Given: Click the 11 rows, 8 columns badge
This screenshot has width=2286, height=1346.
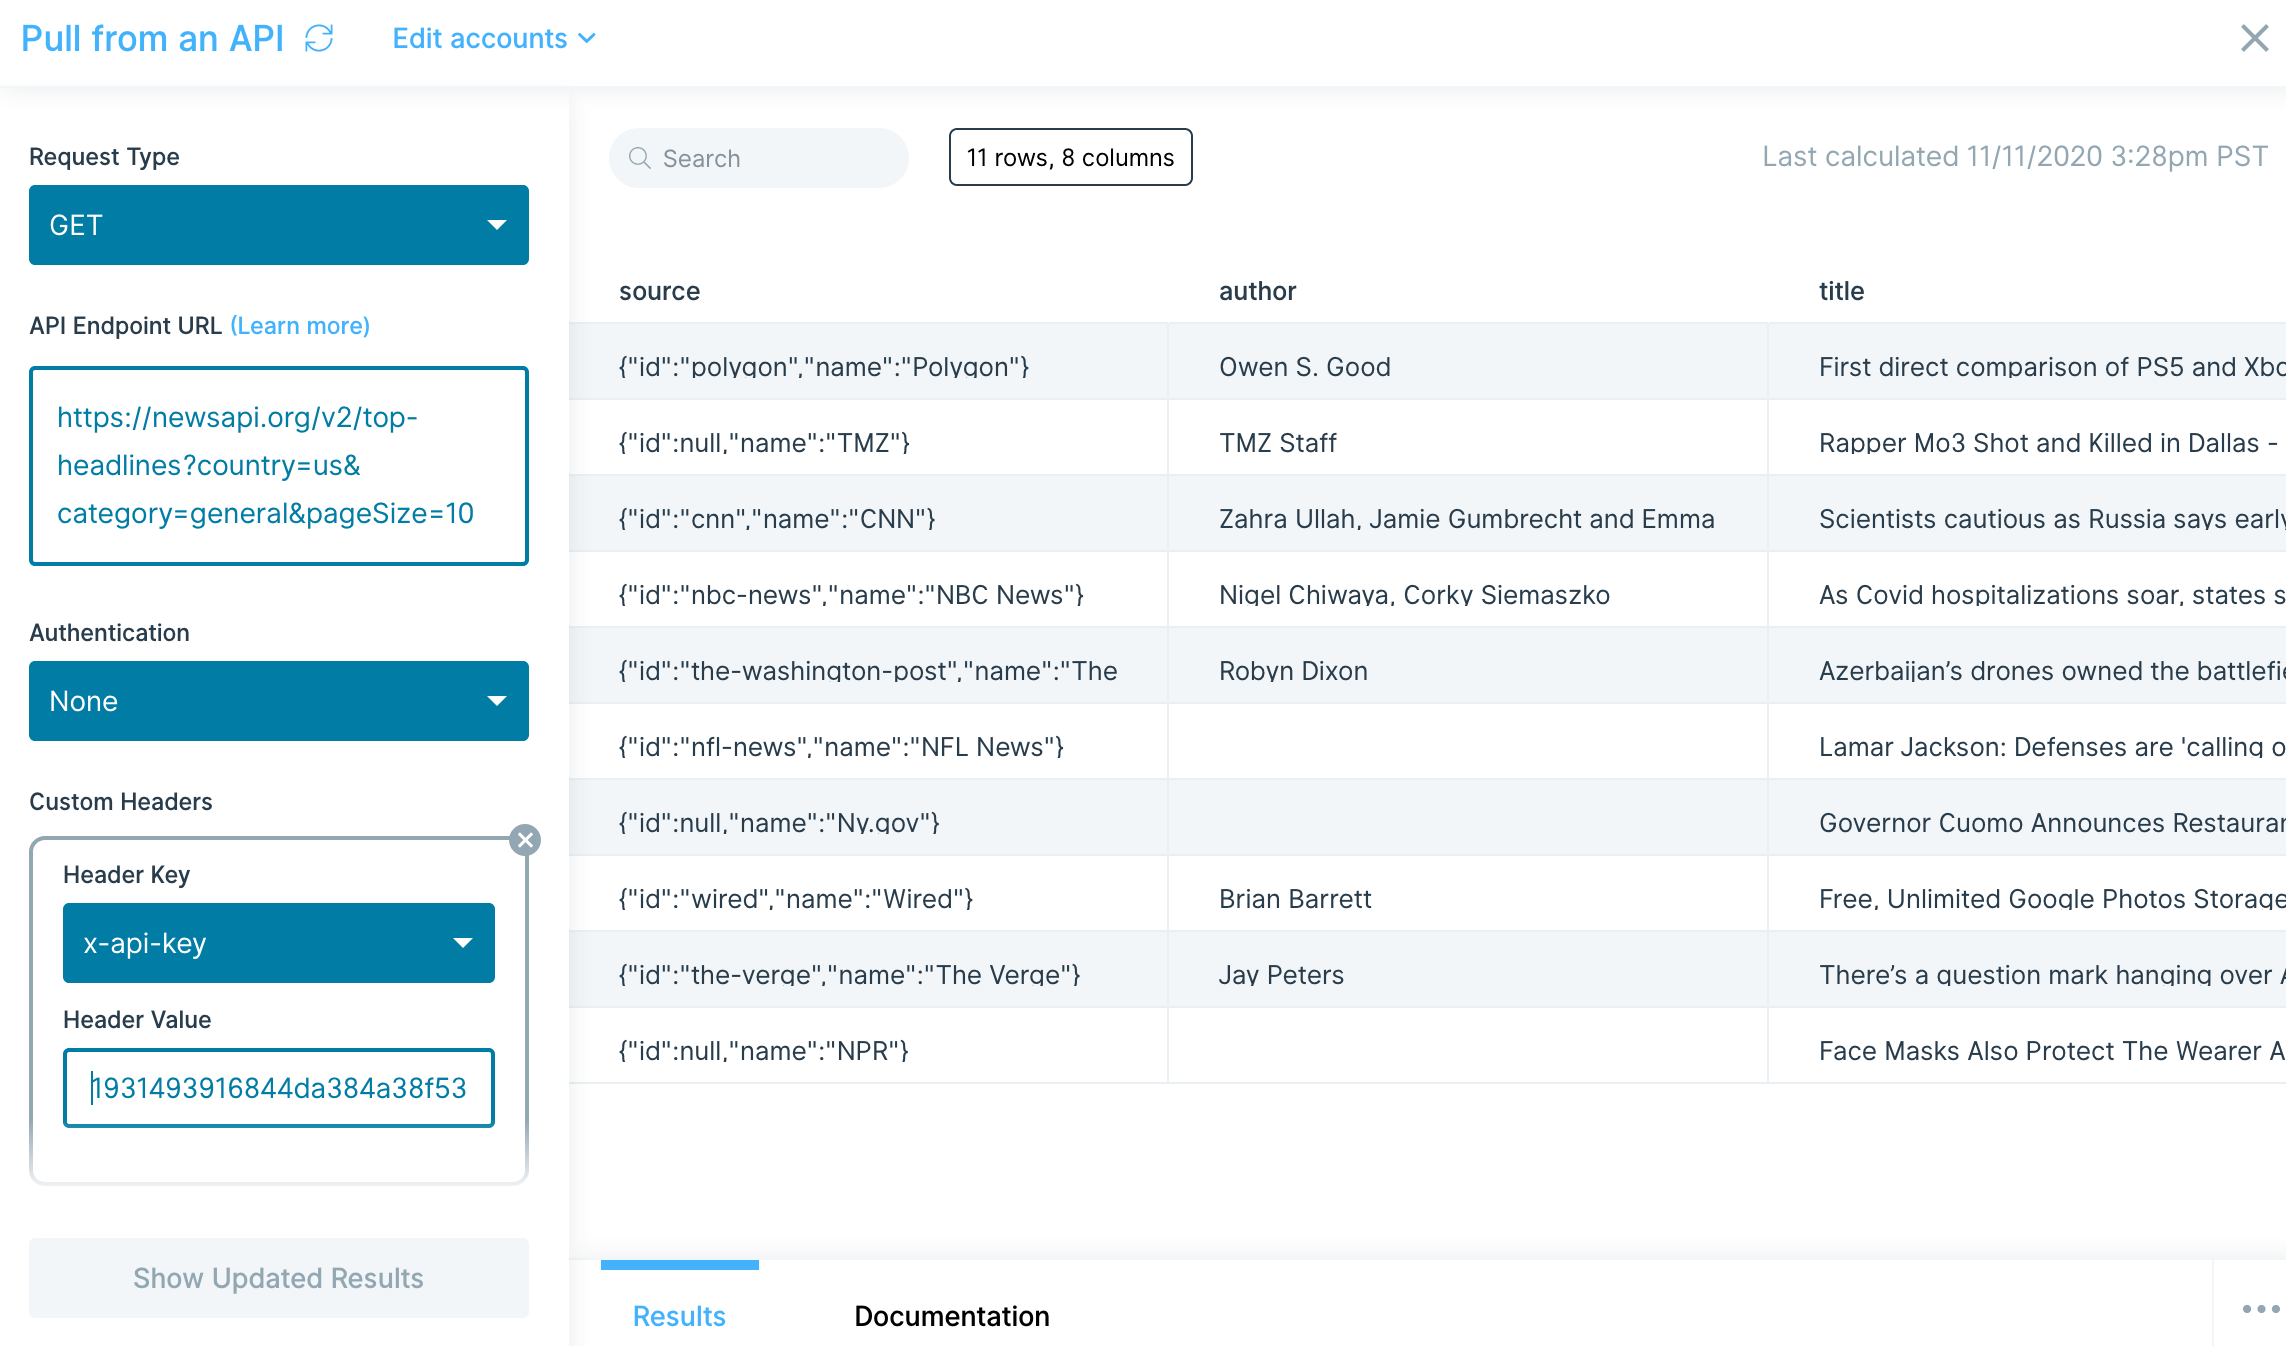Looking at the screenshot, I should coord(1070,158).
